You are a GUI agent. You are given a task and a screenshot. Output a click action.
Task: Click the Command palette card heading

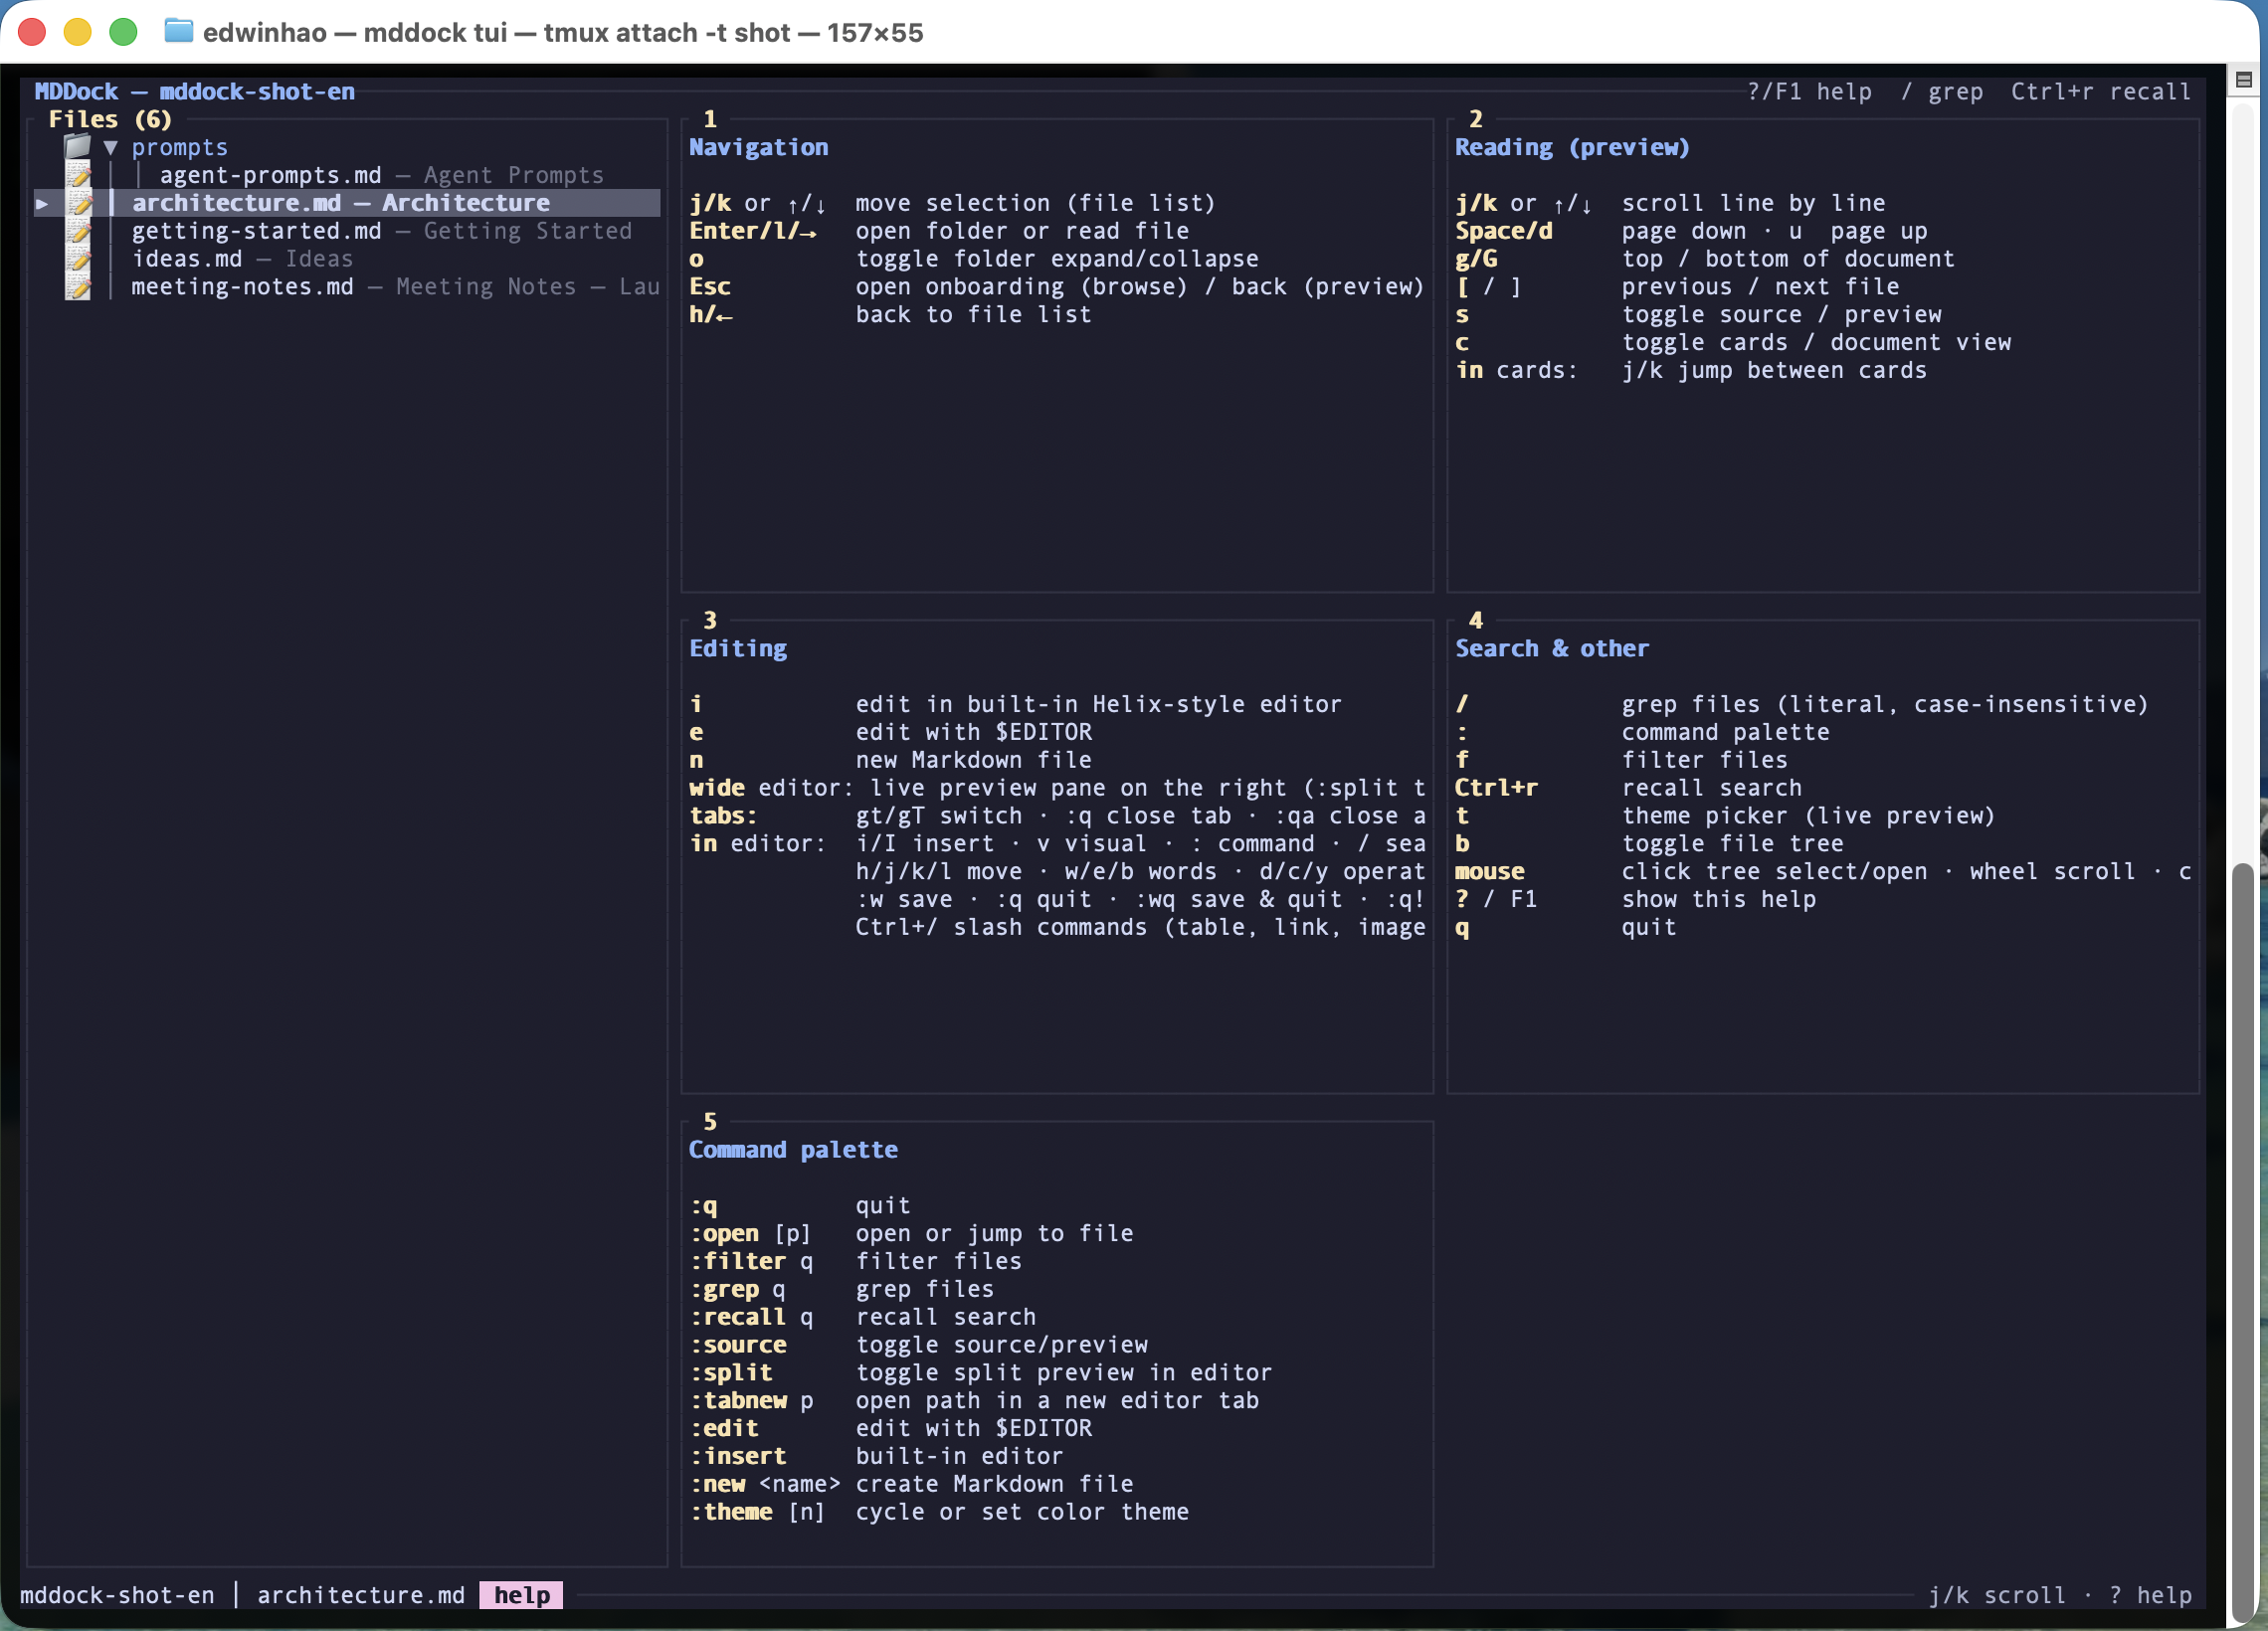793,1150
